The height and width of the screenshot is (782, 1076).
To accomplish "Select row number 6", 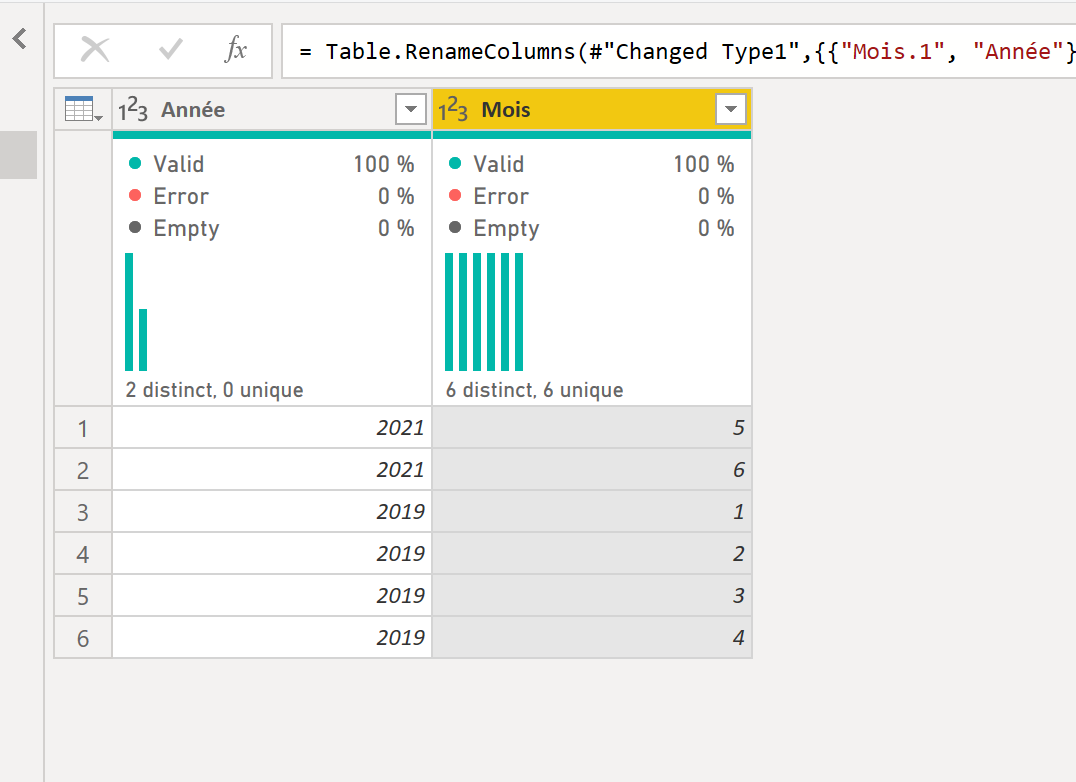I will (x=83, y=638).
